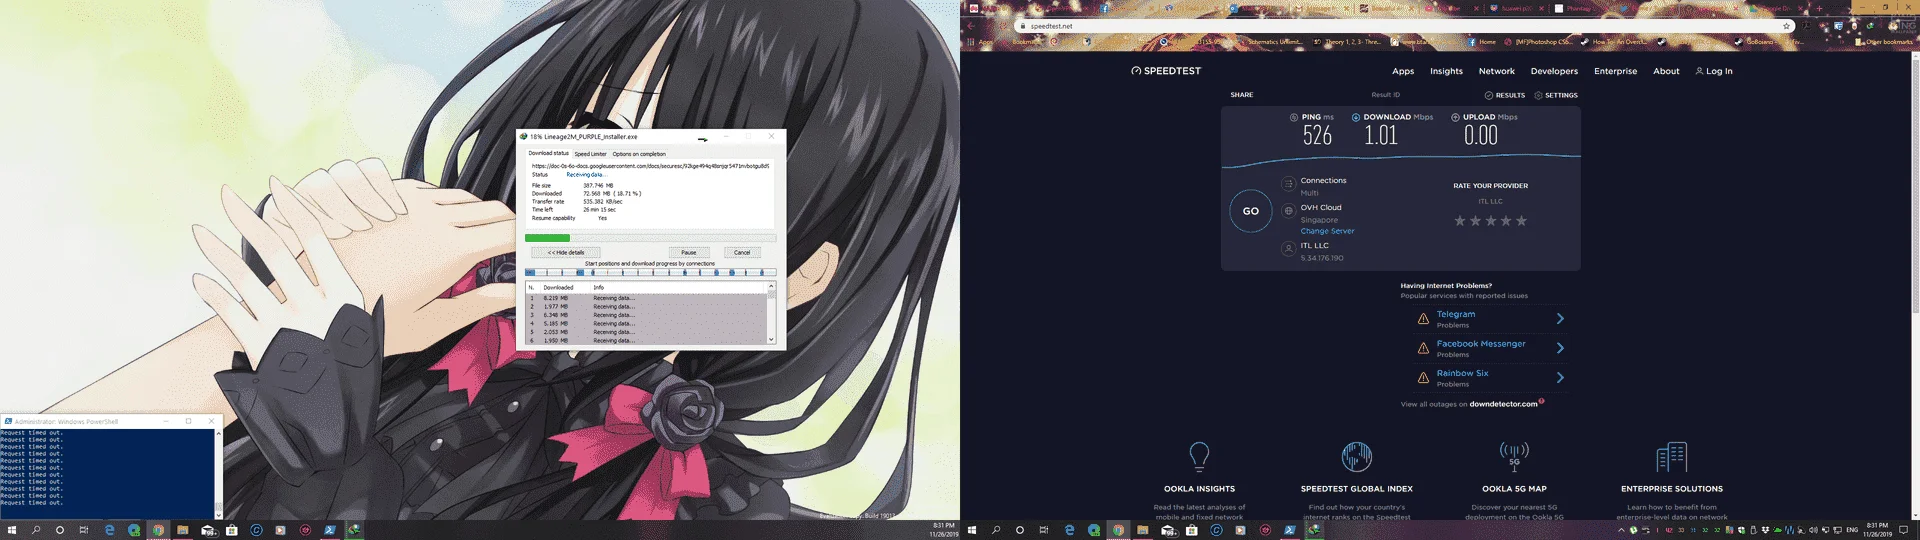
Task: Click the PowerShell window scrollbar down arrow
Action: coord(219,515)
